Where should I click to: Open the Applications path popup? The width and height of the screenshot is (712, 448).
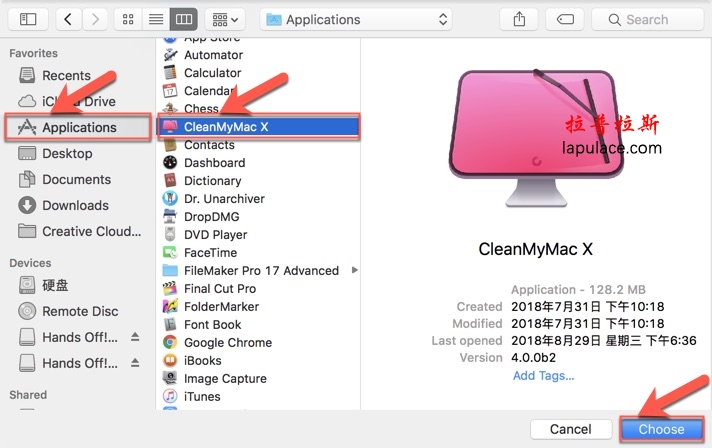356,20
